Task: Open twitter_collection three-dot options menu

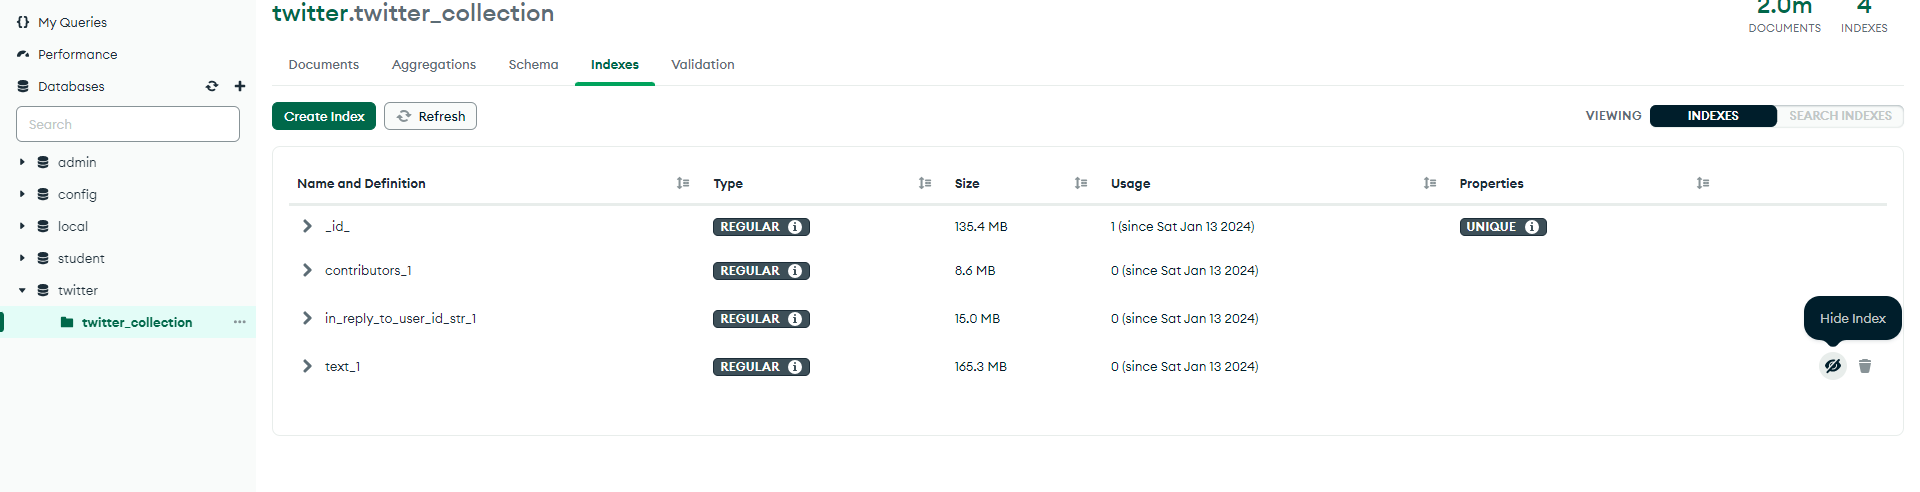Action: coord(239,322)
